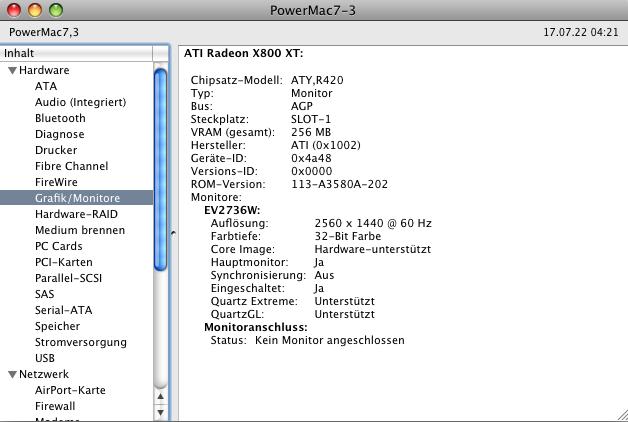Click the splitter handle between panes
Screen dimensions: 628x422
pyautogui.click(x=173, y=233)
